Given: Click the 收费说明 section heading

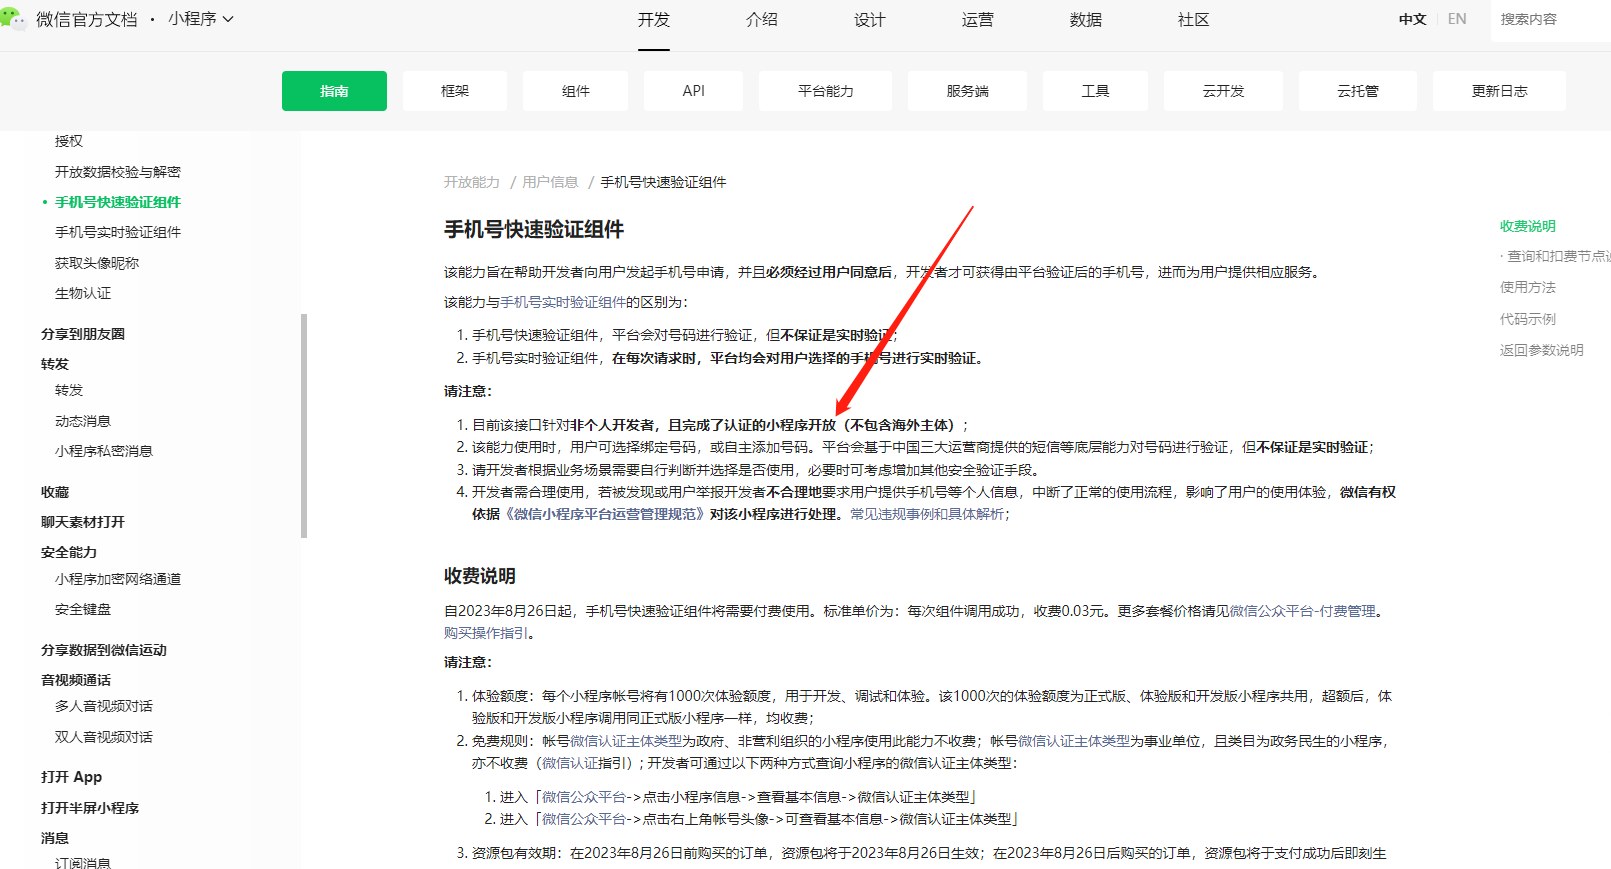Looking at the screenshot, I should pyautogui.click(x=480, y=576).
